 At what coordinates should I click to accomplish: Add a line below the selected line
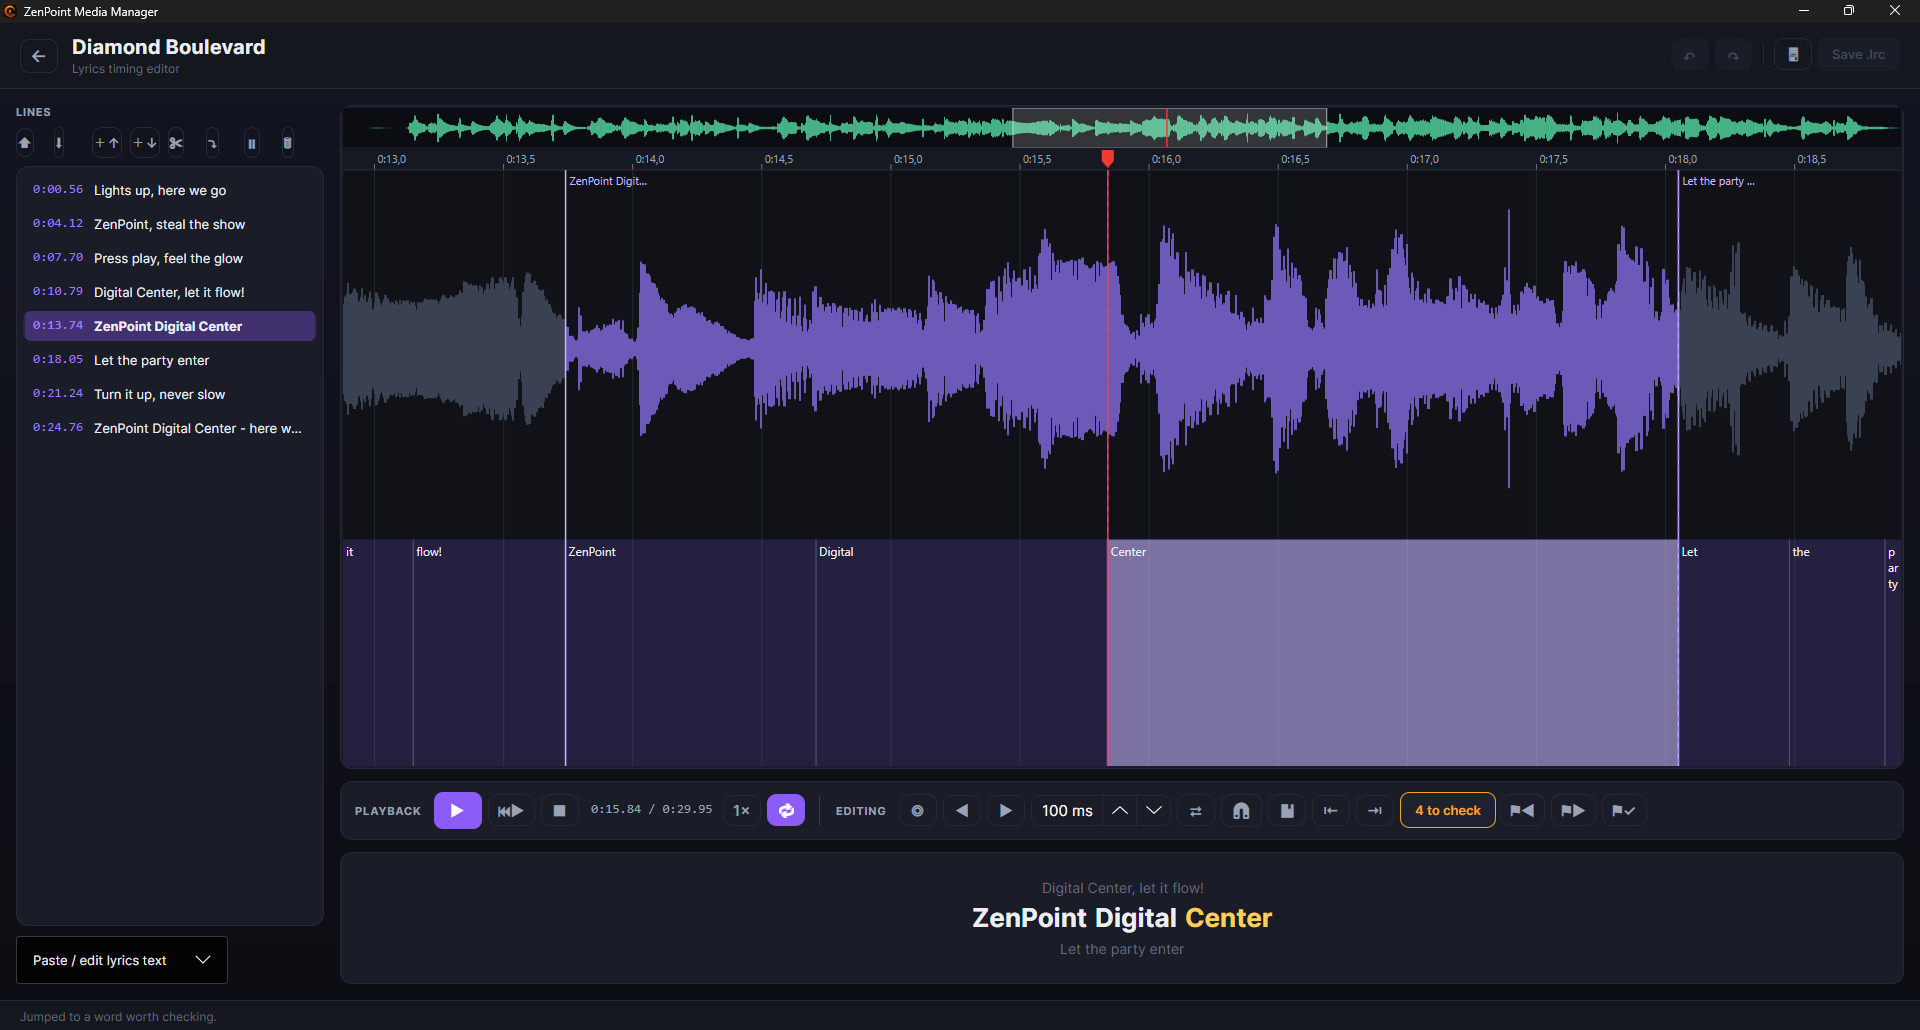click(x=145, y=143)
